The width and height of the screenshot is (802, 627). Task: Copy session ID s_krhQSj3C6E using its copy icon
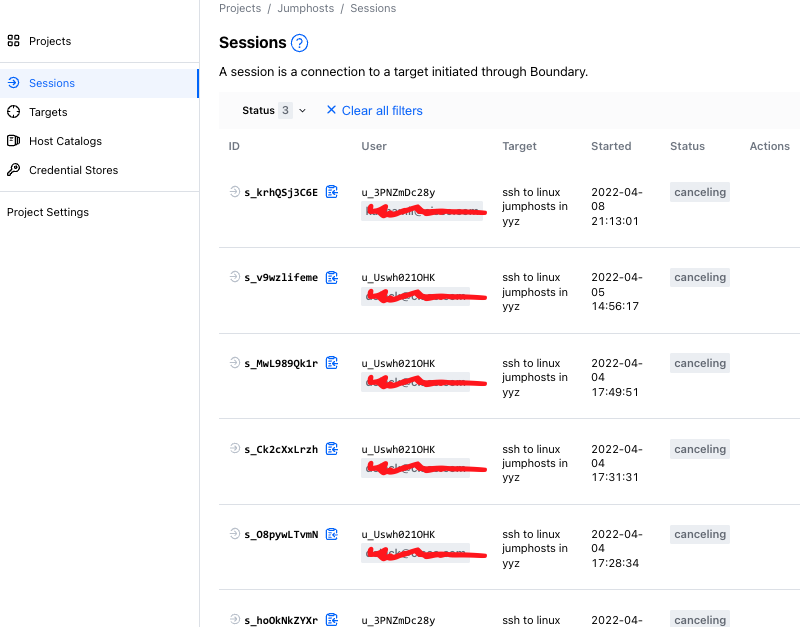[x=331, y=191]
